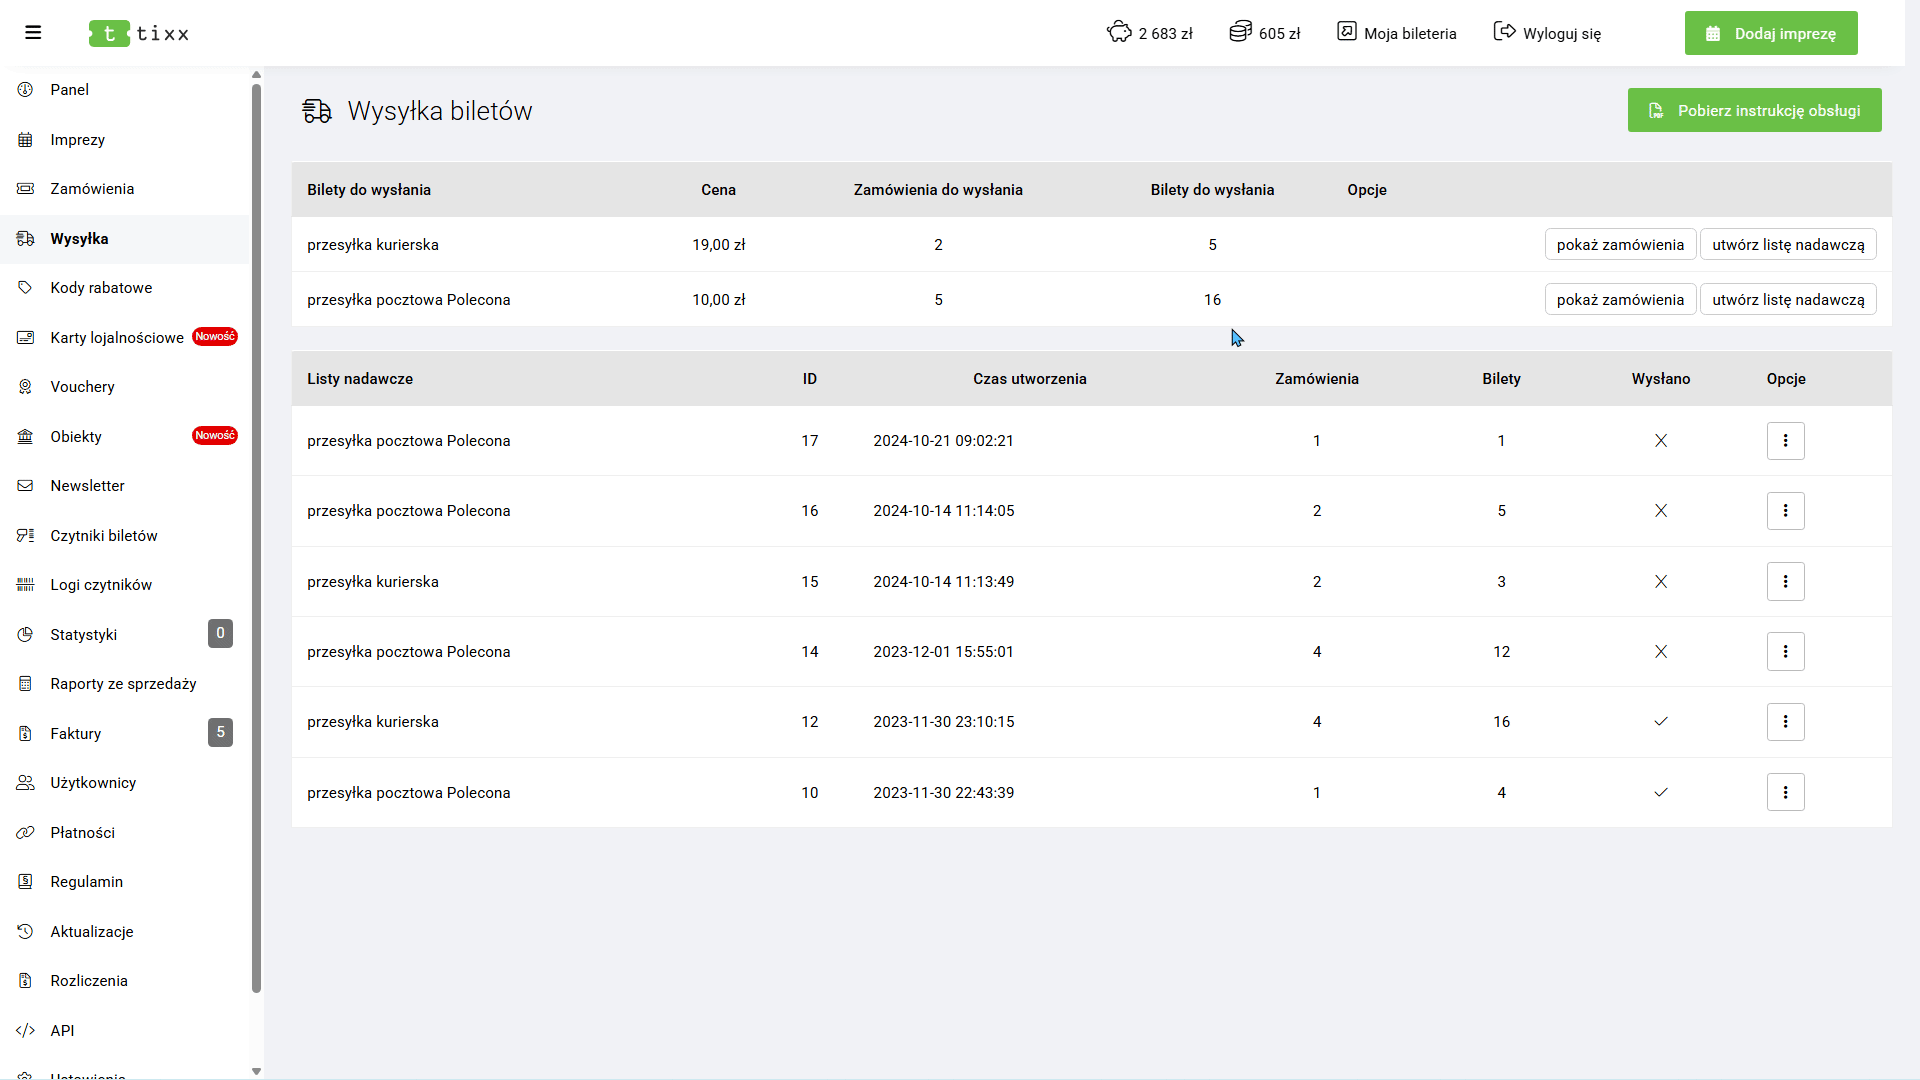Go to Kody rabatowe sidebar item
Viewport: 1920px width, 1080px height.
101,288
